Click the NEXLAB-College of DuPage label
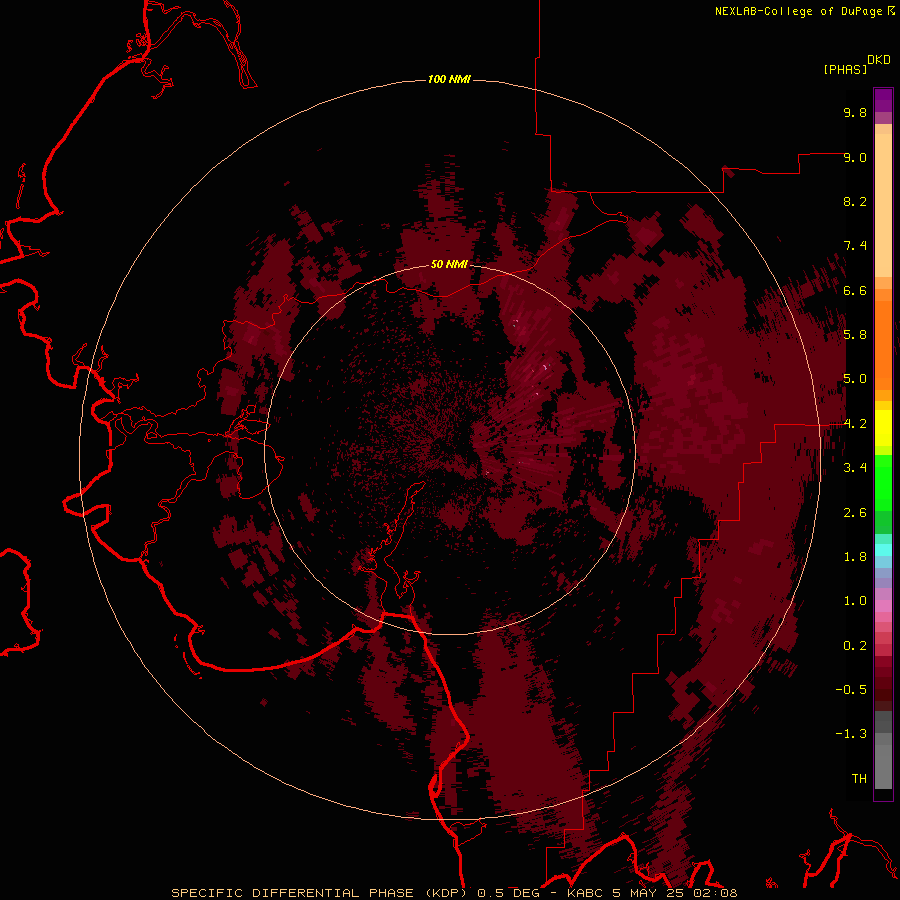This screenshot has width=900, height=900. click(x=798, y=11)
